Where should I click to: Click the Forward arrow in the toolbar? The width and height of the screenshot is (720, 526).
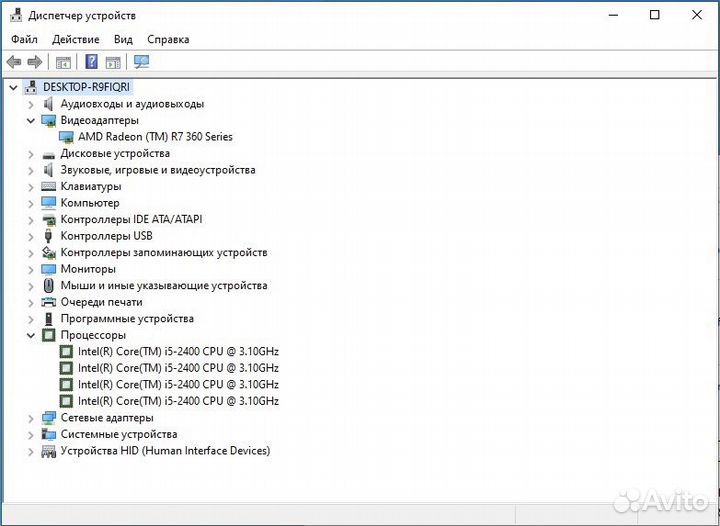tap(34, 62)
